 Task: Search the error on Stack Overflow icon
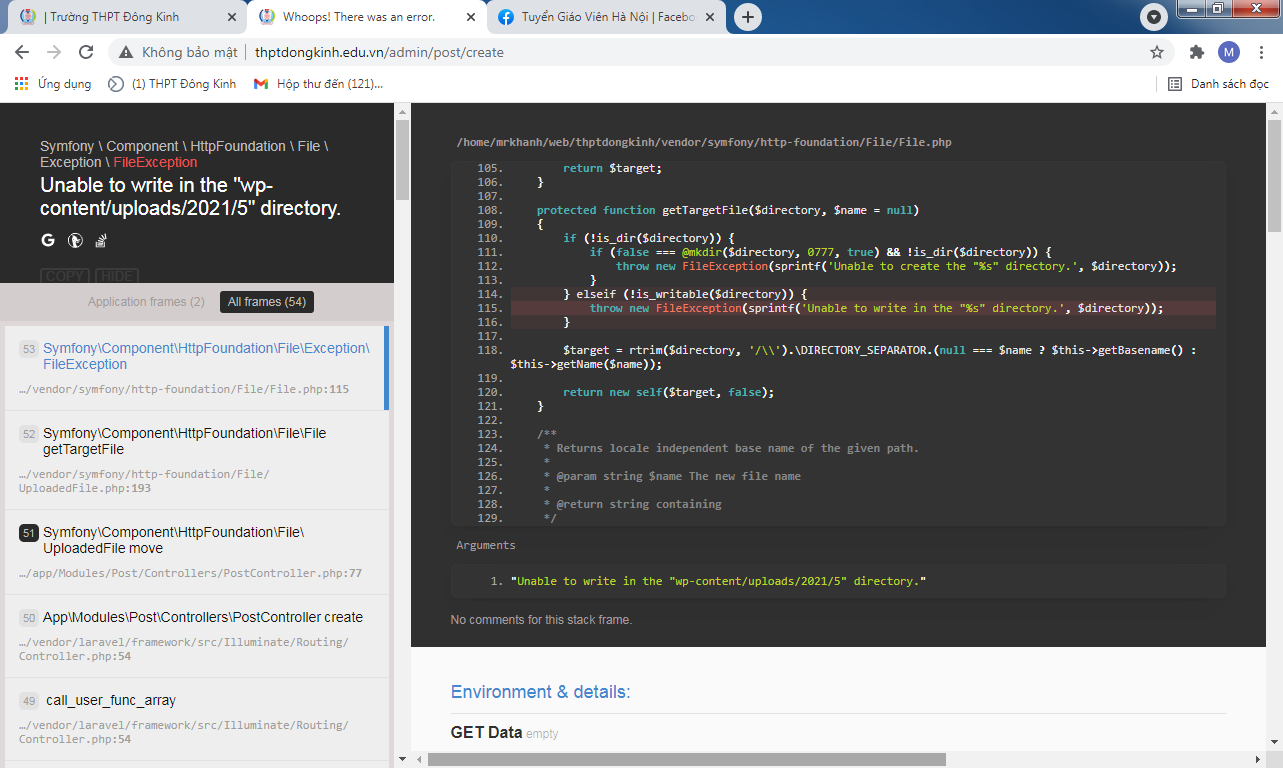101,240
